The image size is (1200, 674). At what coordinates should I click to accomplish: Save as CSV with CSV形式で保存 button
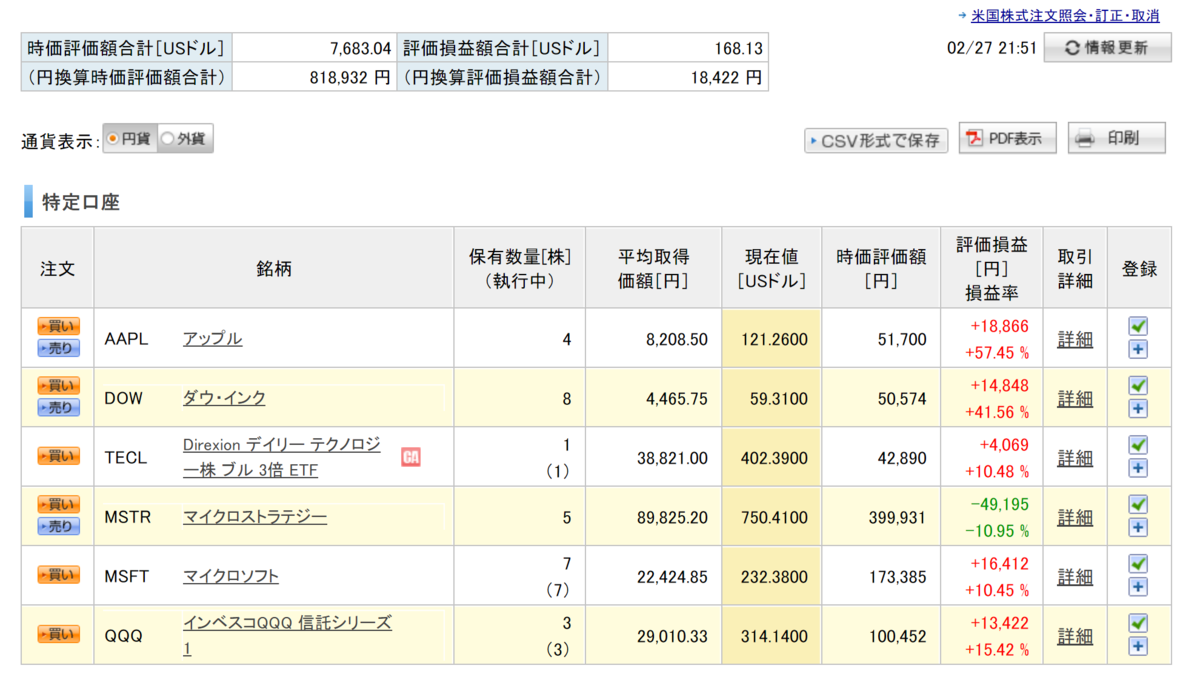click(876, 140)
